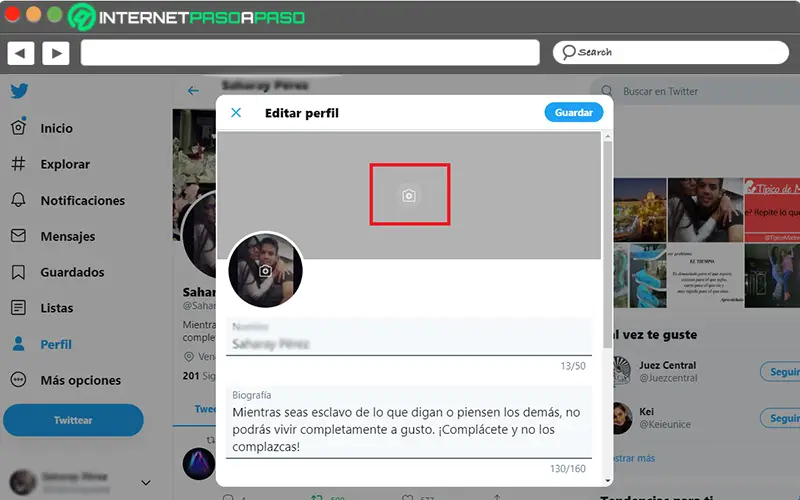Click the Guardados bookmark icon
The width and height of the screenshot is (800, 500).
click(x=18, y=272)
